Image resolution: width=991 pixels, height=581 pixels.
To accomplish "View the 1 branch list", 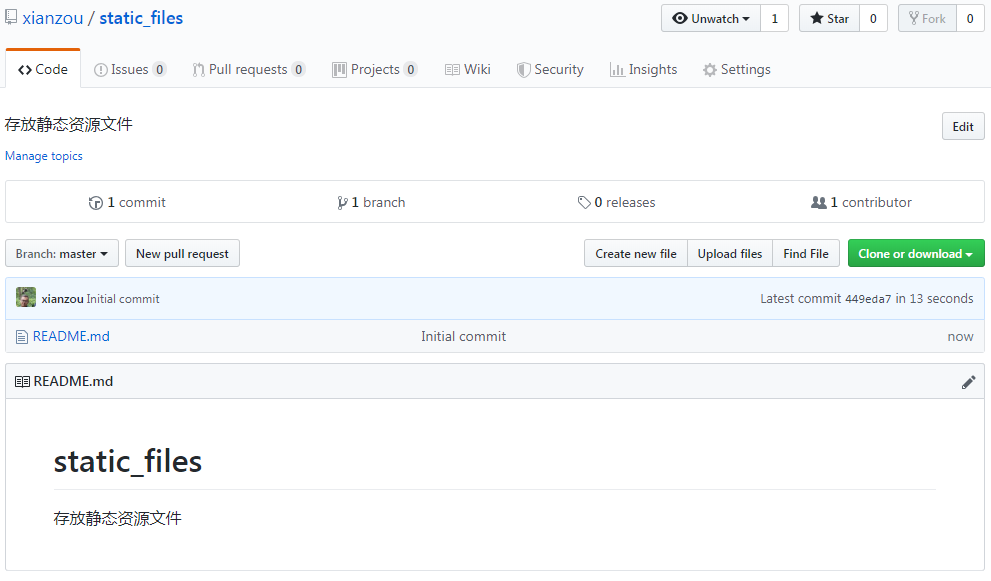I will click(371, 202).
